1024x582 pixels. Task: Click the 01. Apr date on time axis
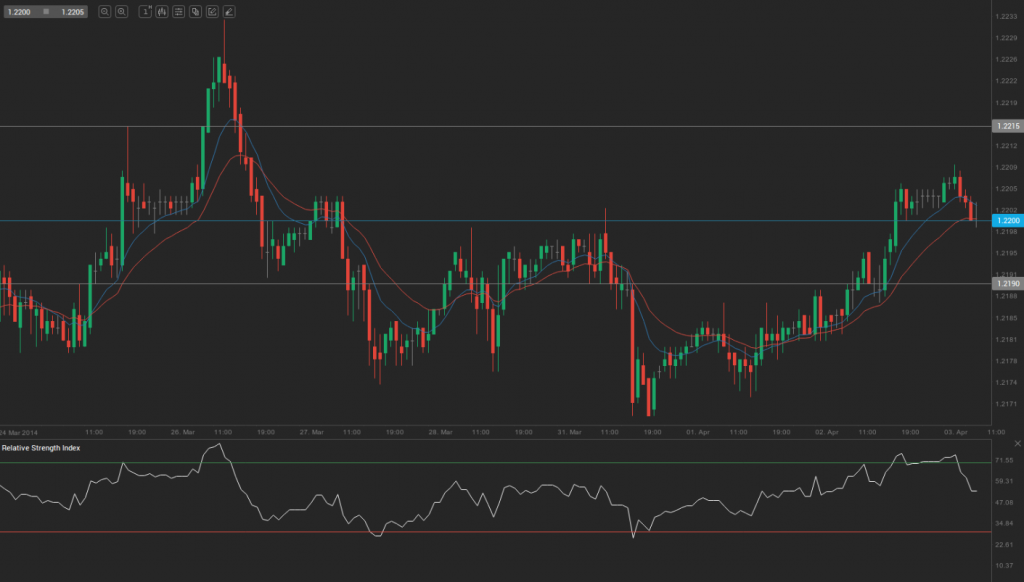(x=697, y=432)
